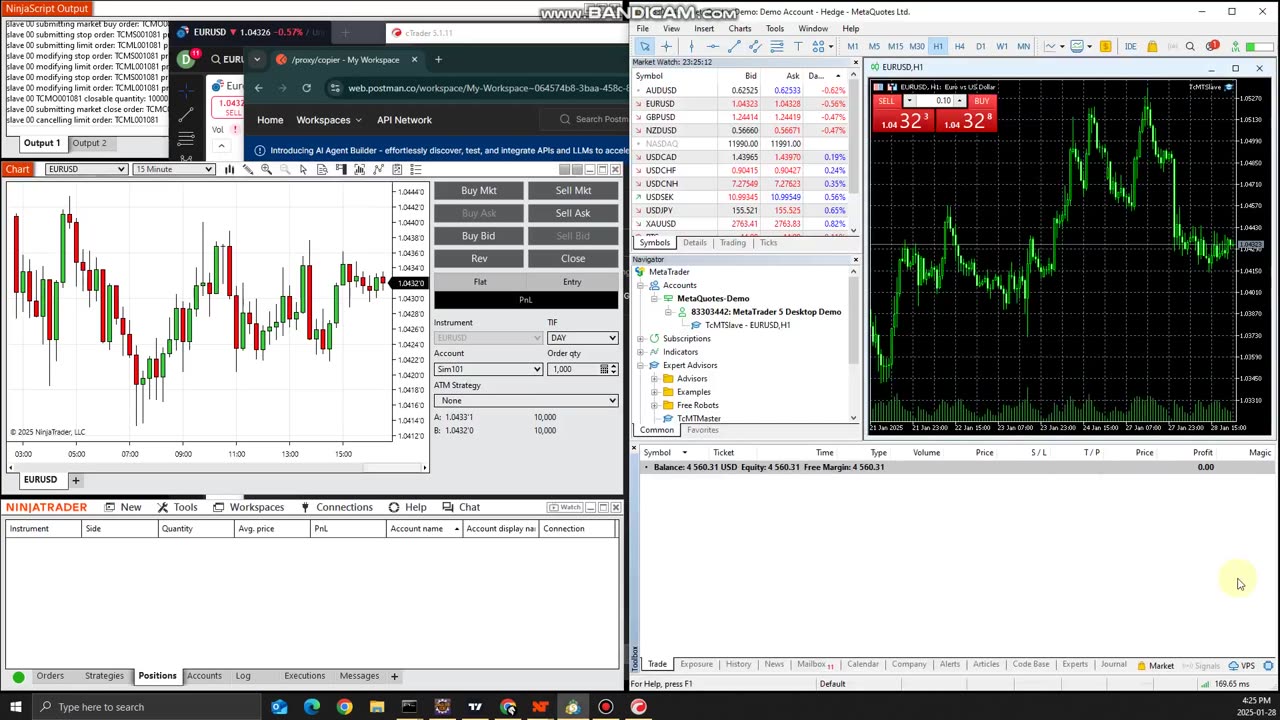Click the Postman reload page icon

306,88
